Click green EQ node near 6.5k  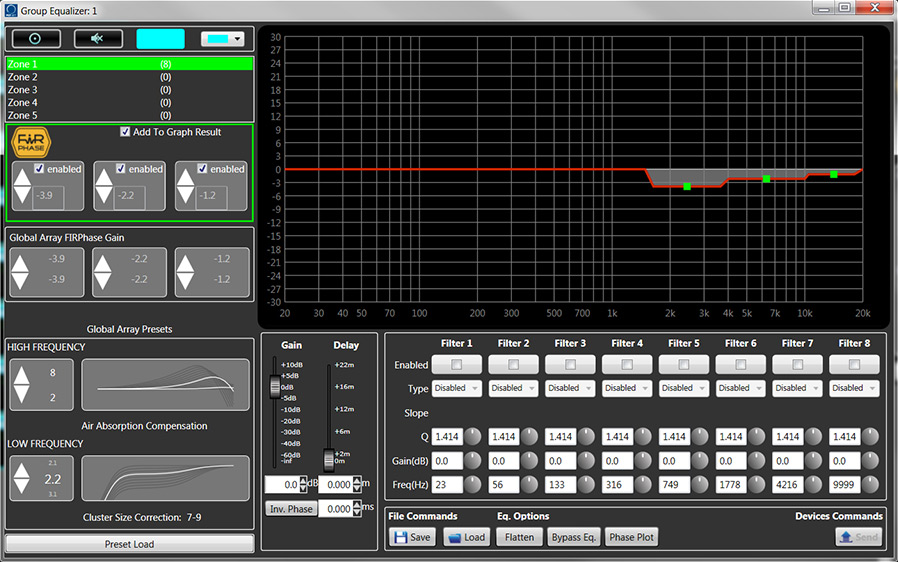coord(766,179)
